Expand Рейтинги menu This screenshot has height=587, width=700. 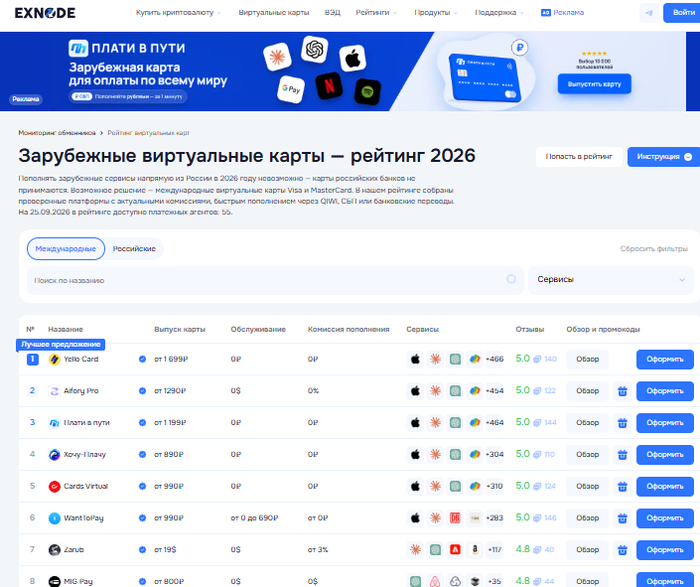coord(376,12)
